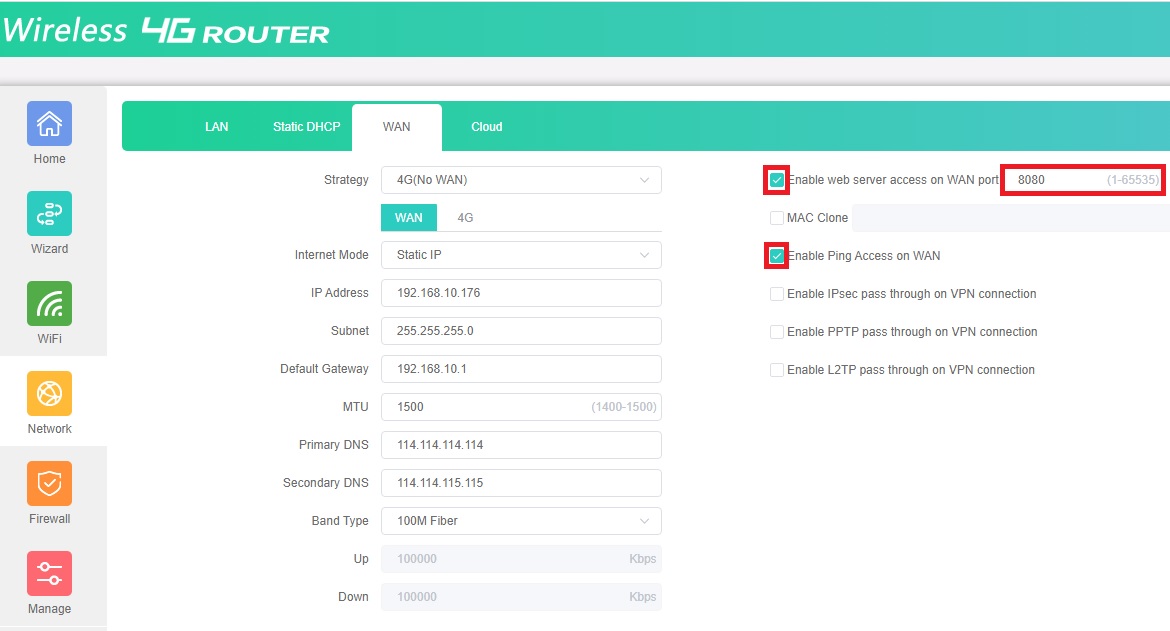
Task: Uncheck Enable Ping Access on WAN
Action: [777, 256]
